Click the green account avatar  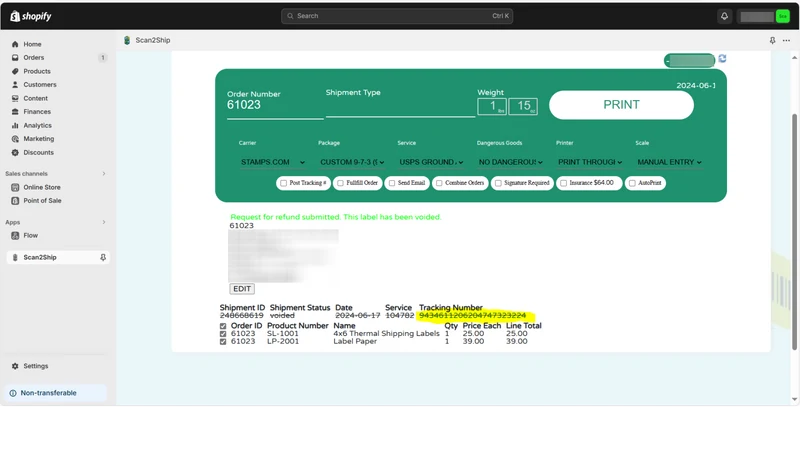[x=783, y=16]
